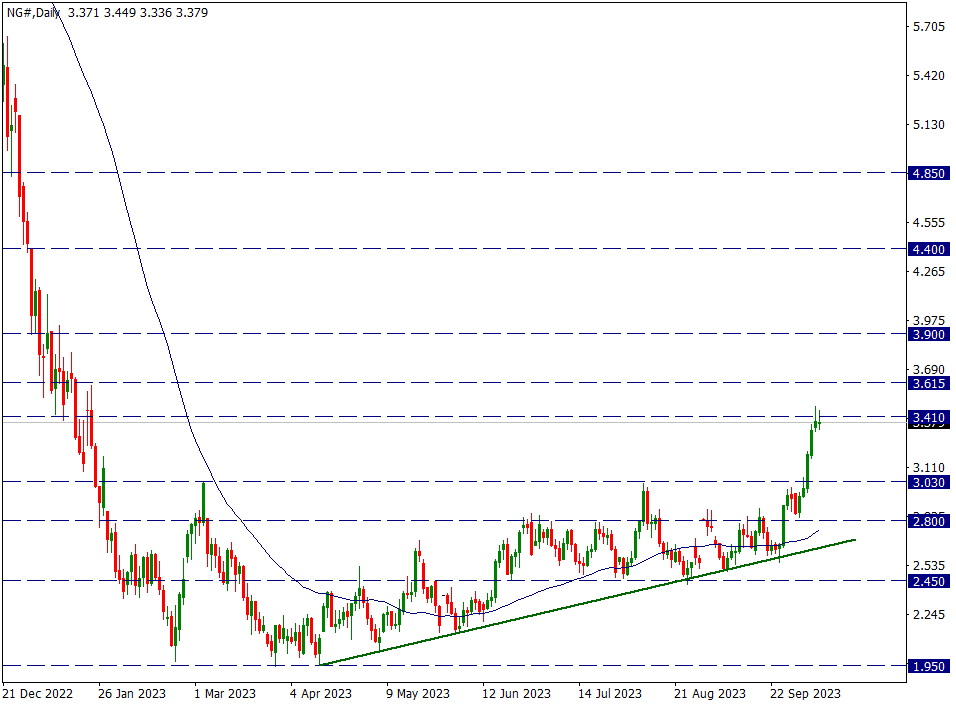Click the 3.690 price scale value
Viewport: 956px width, 706px height.
(929, 369)
